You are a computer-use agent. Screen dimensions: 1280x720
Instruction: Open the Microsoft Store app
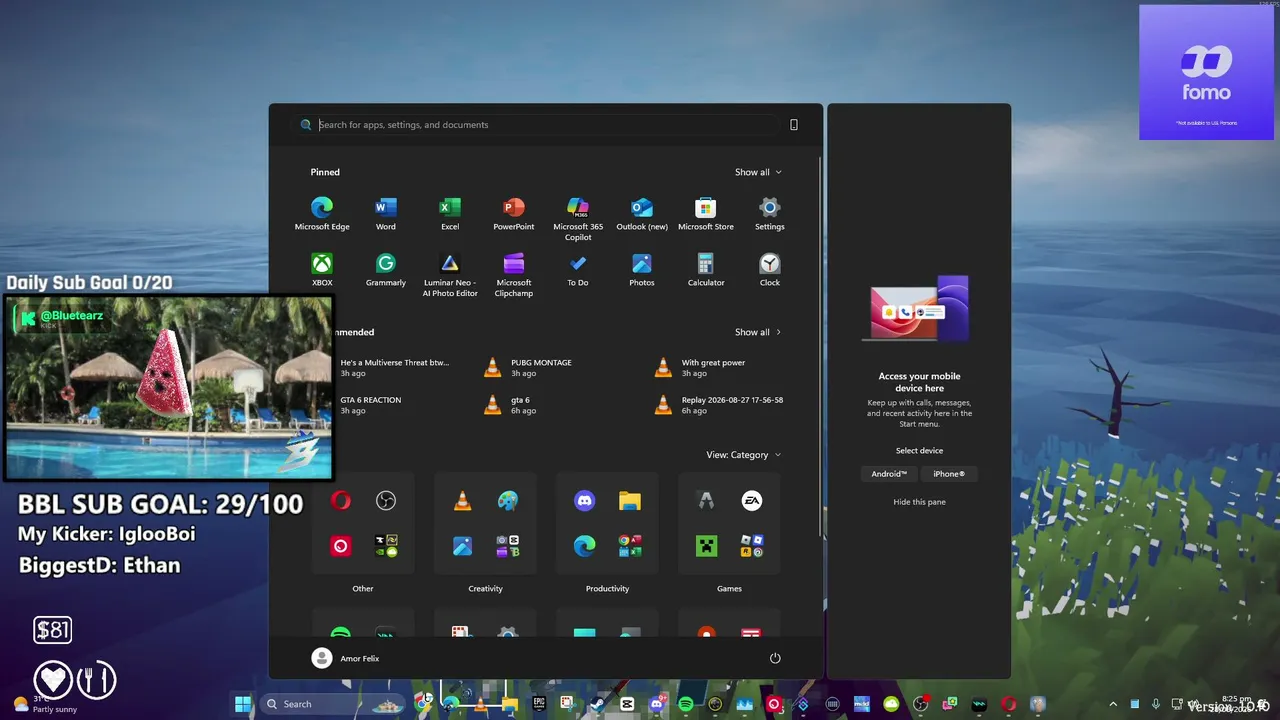coord(706,213)
